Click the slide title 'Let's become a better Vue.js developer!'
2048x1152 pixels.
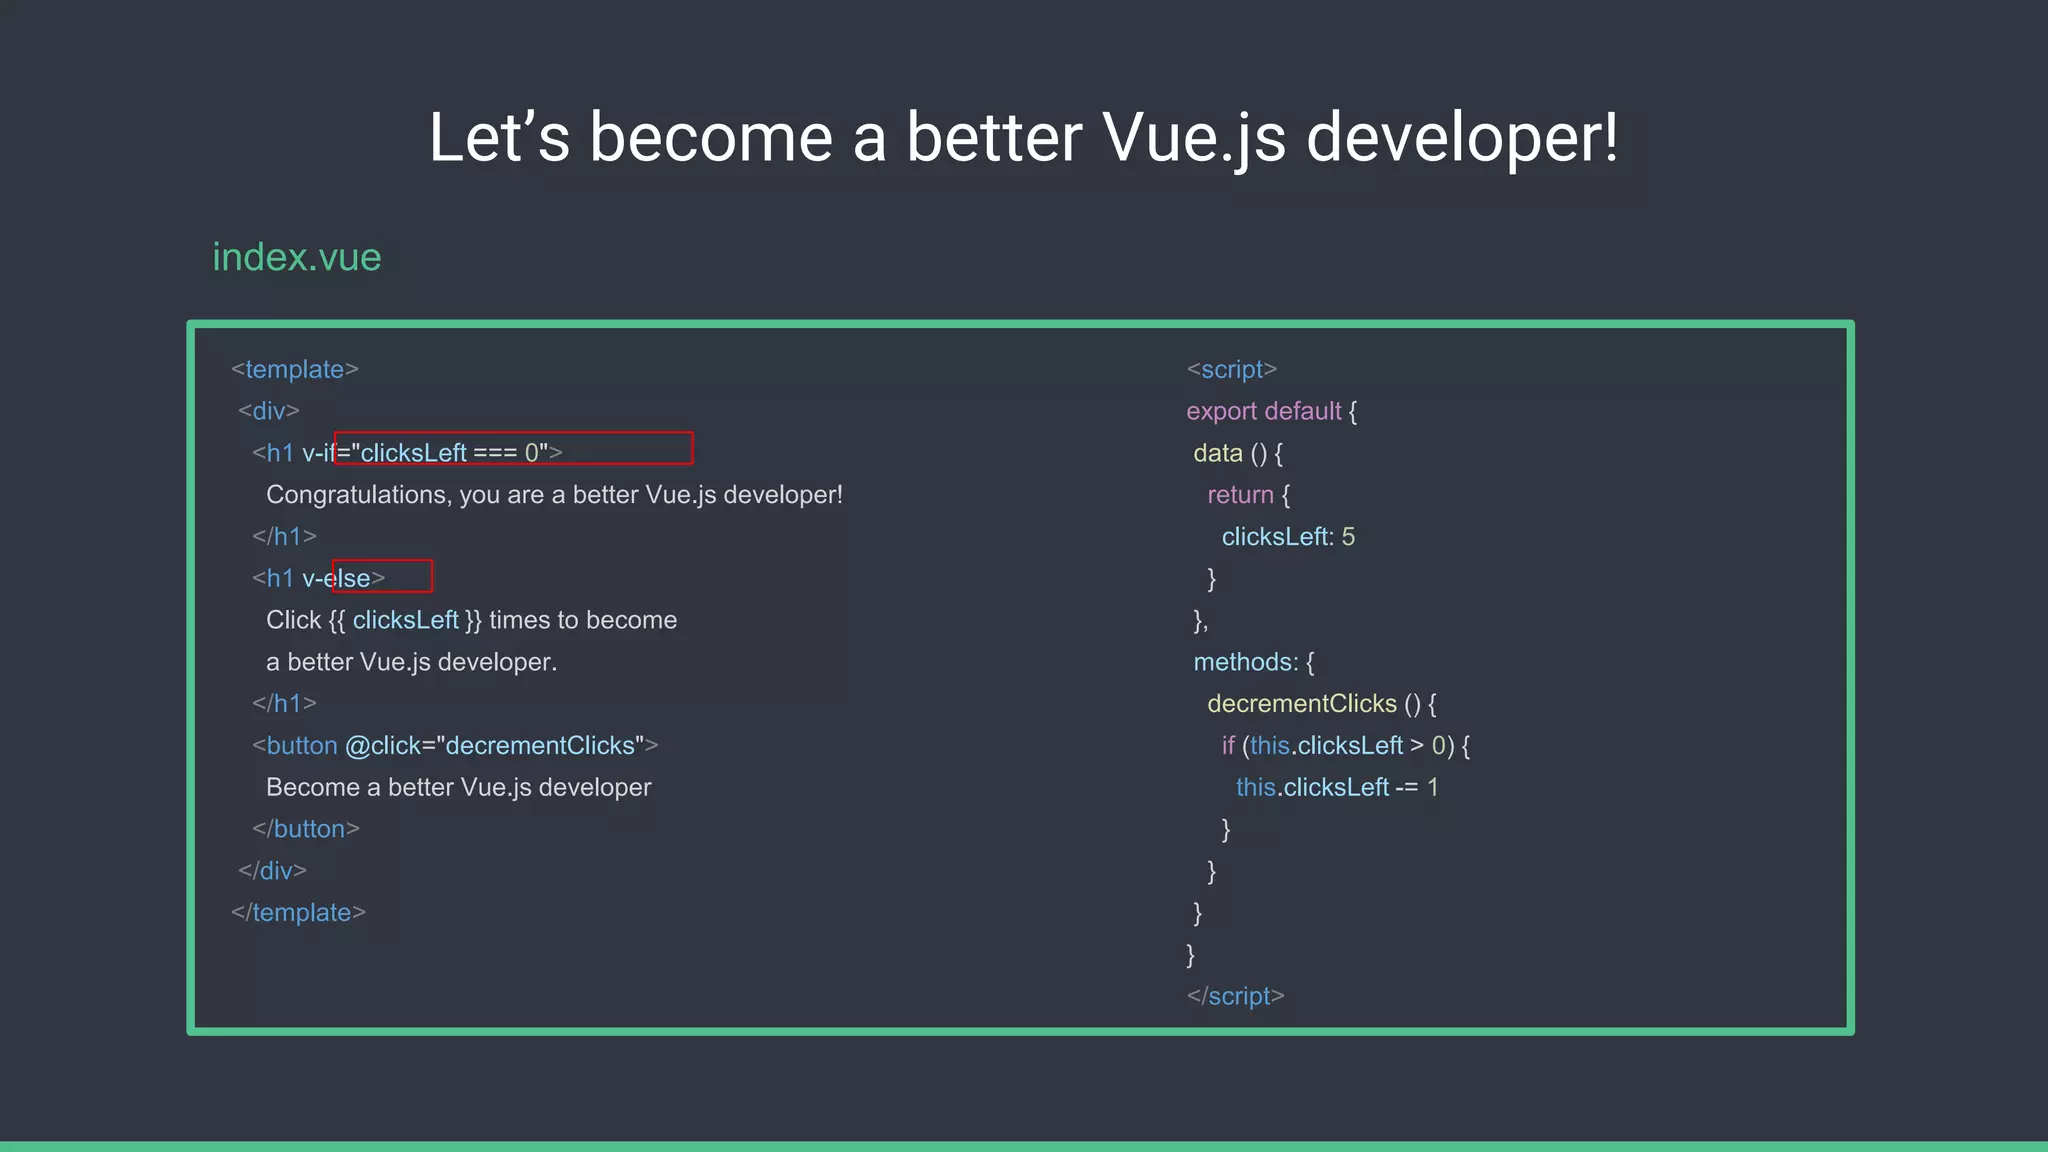click(1023, 137)
